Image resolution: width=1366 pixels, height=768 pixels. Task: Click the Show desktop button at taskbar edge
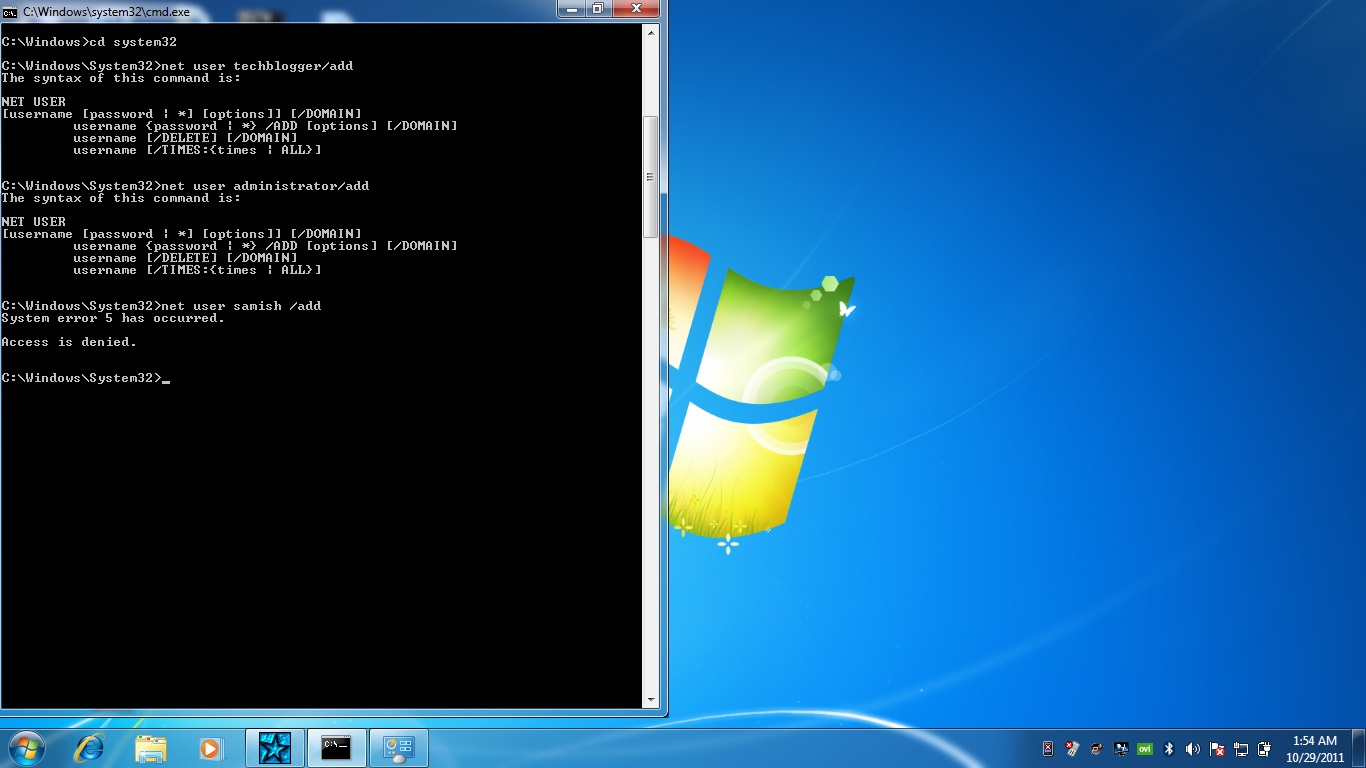click(1359, 748)
